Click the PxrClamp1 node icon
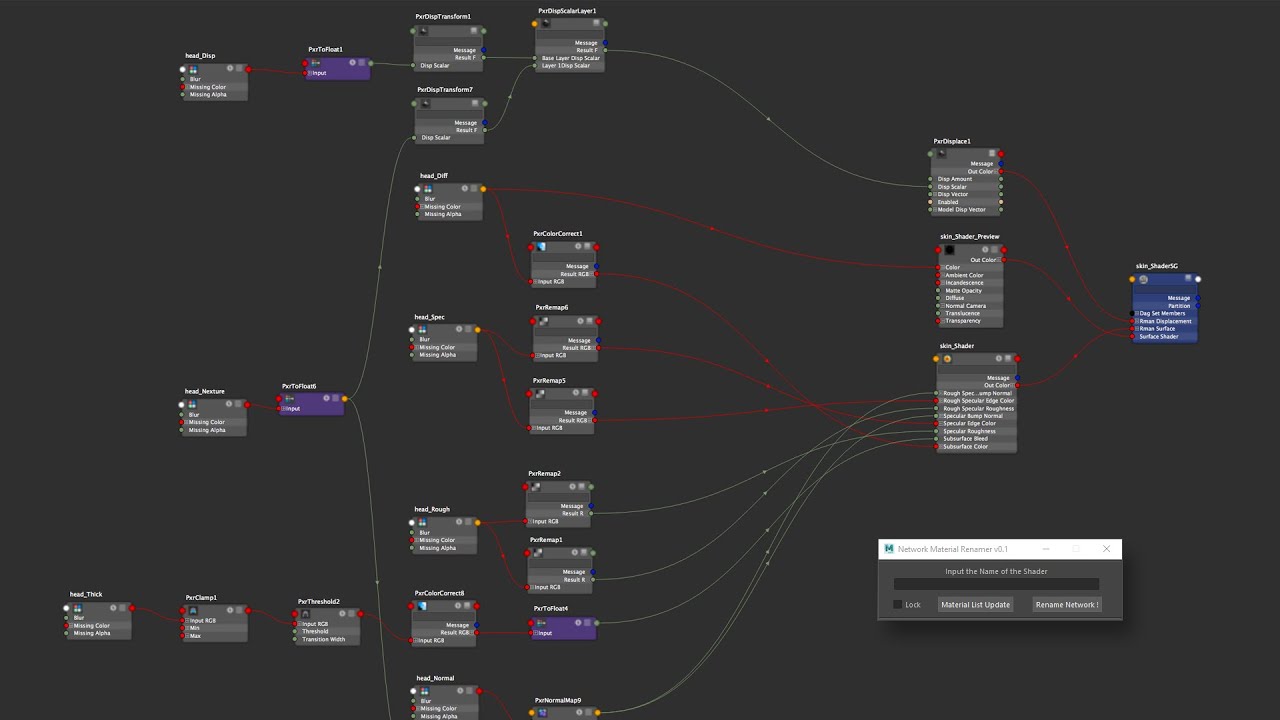 pos(194,610)
